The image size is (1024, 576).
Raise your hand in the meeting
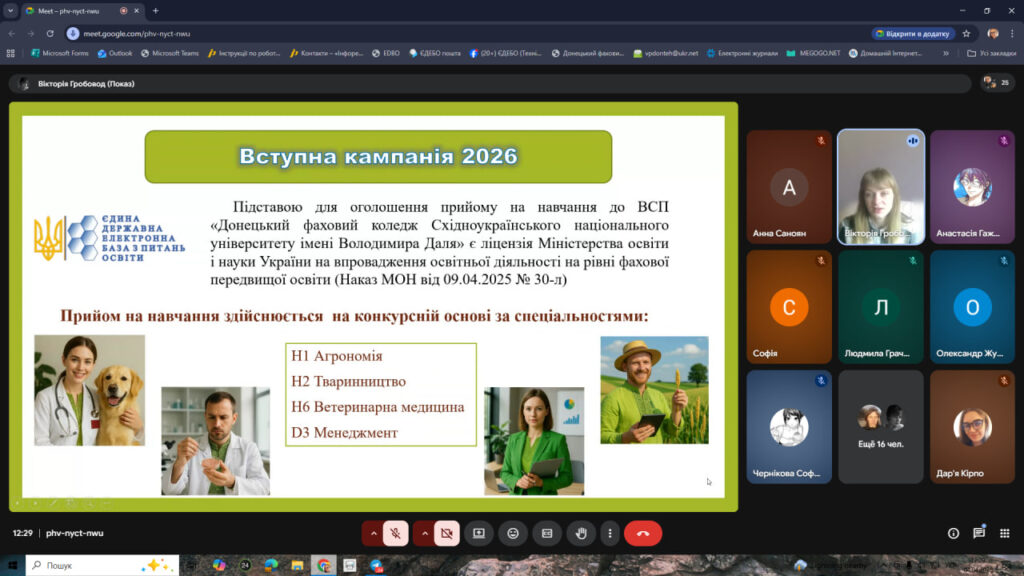pos(581,533)
